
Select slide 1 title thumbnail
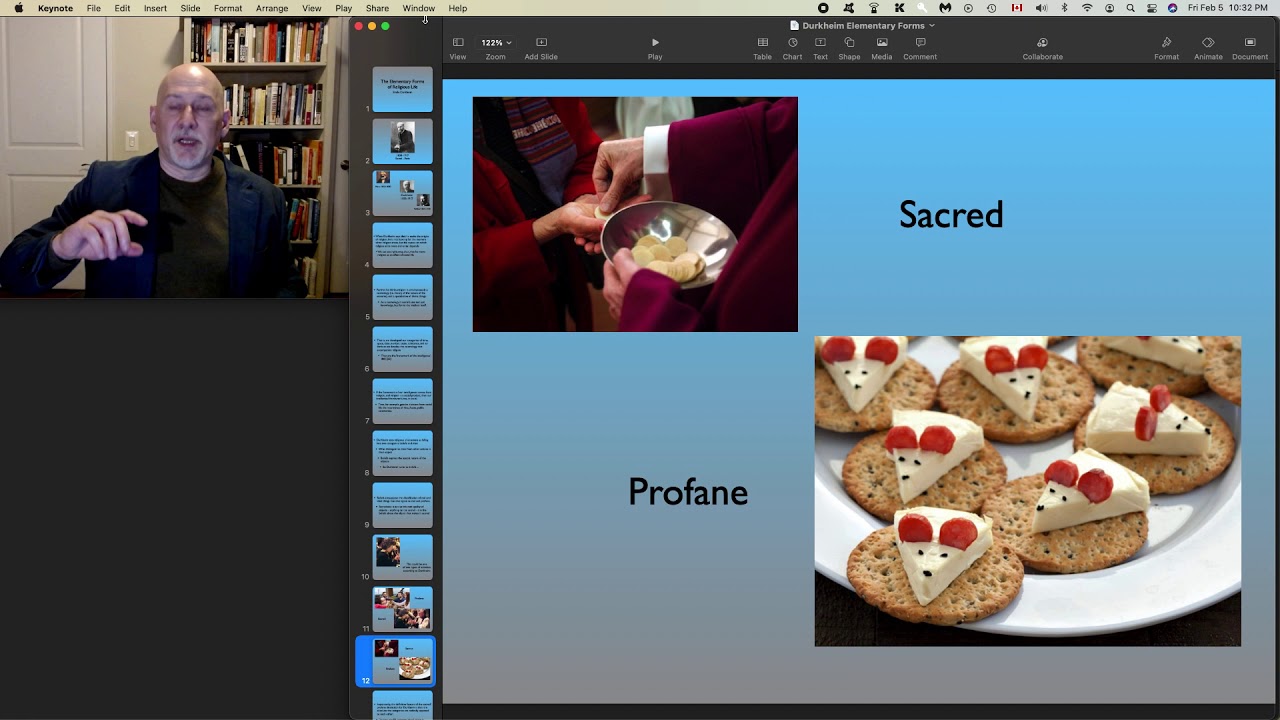click(403, 90)
